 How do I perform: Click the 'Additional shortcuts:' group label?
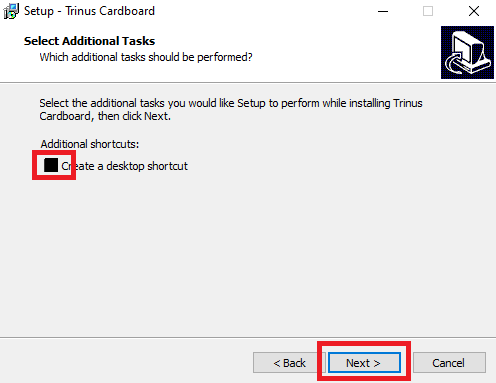click(90, 144)
